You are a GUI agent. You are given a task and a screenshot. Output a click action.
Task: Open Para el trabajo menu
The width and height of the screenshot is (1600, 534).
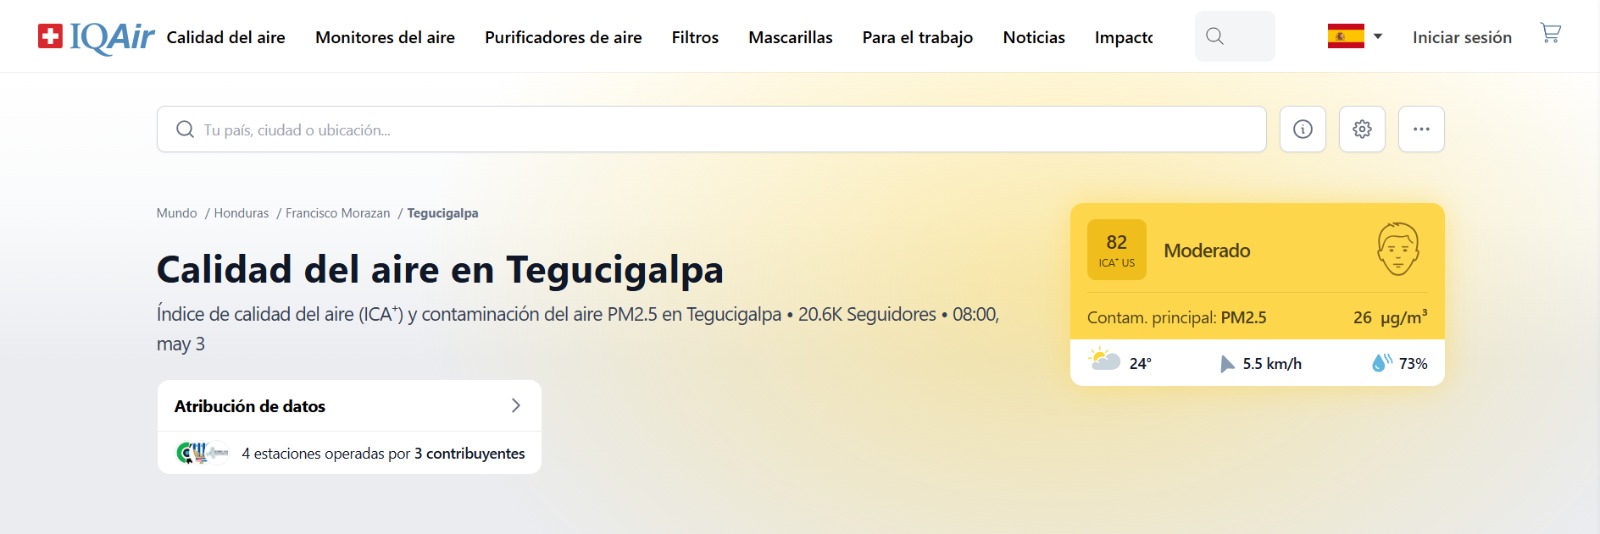(917, 37)
